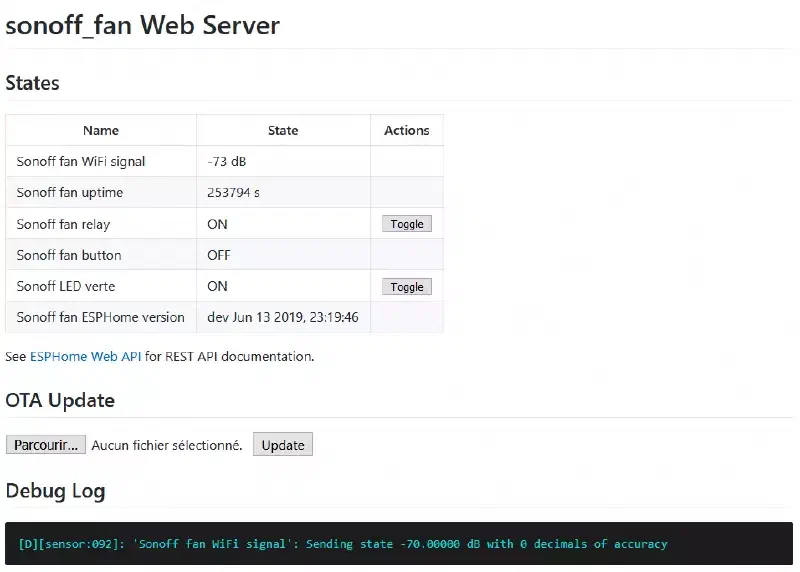The width and height of the screenshot is (800, 572).
Task: Select the 'dev Jun 13 2019, 23:19:46' version value
Action: click(283, 317)
